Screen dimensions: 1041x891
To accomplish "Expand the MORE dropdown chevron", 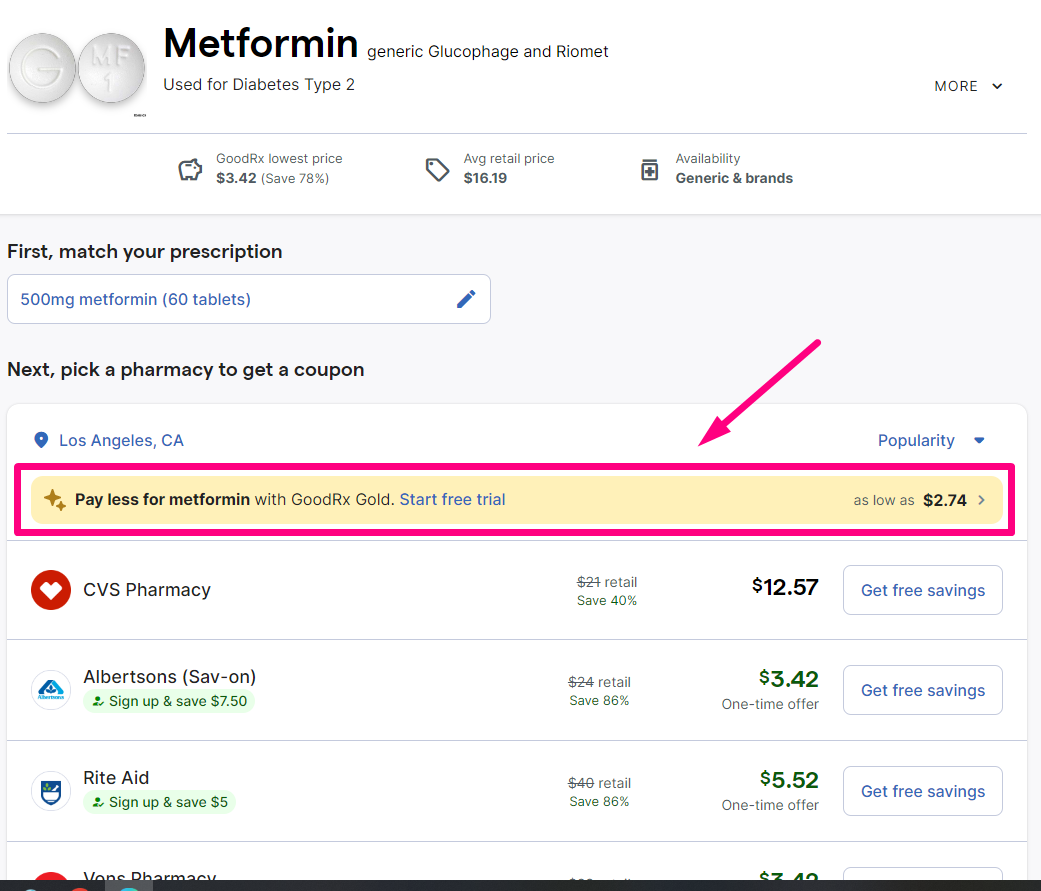I will [x=997, y=86].
